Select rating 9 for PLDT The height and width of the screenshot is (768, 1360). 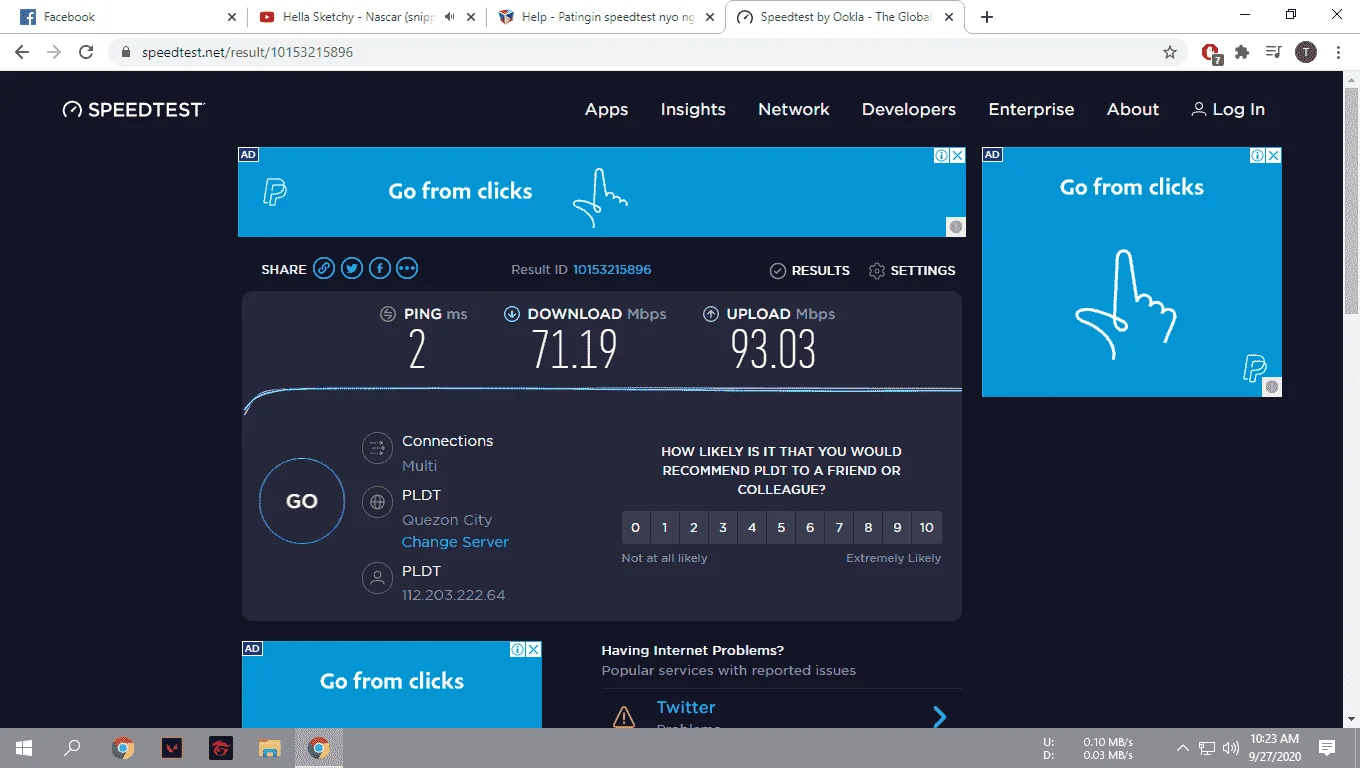click(897, 528)
